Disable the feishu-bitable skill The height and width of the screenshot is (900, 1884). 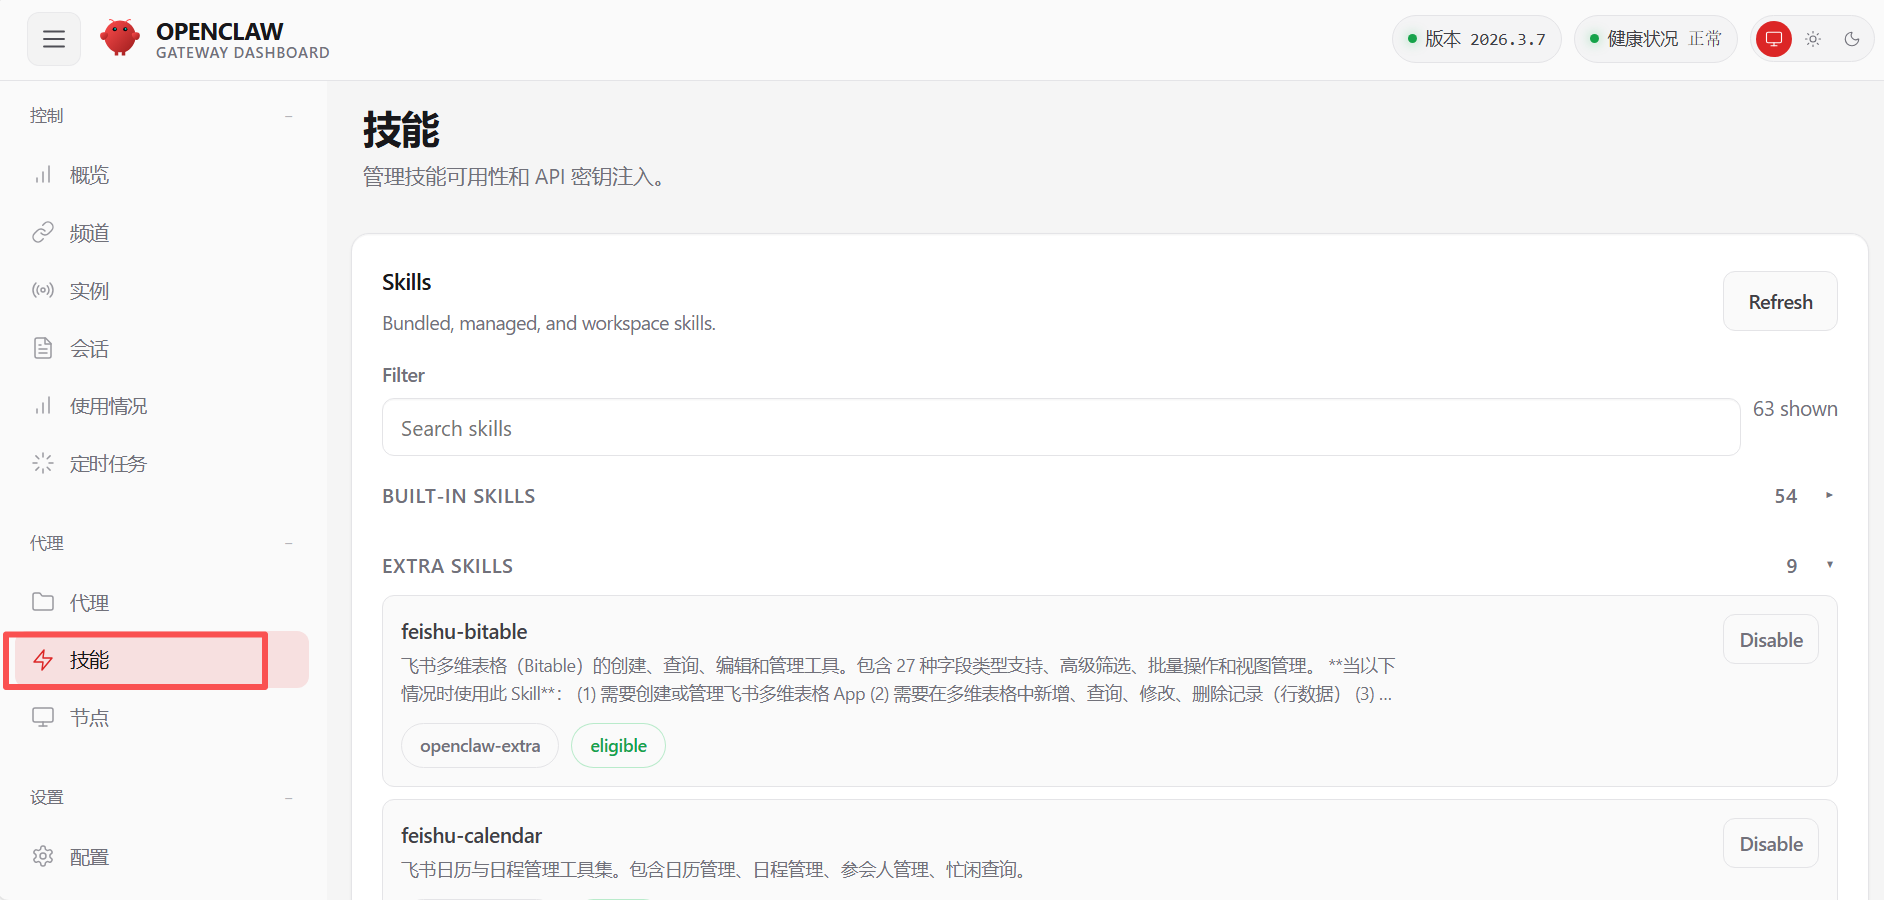click(x=1771, y=639)
